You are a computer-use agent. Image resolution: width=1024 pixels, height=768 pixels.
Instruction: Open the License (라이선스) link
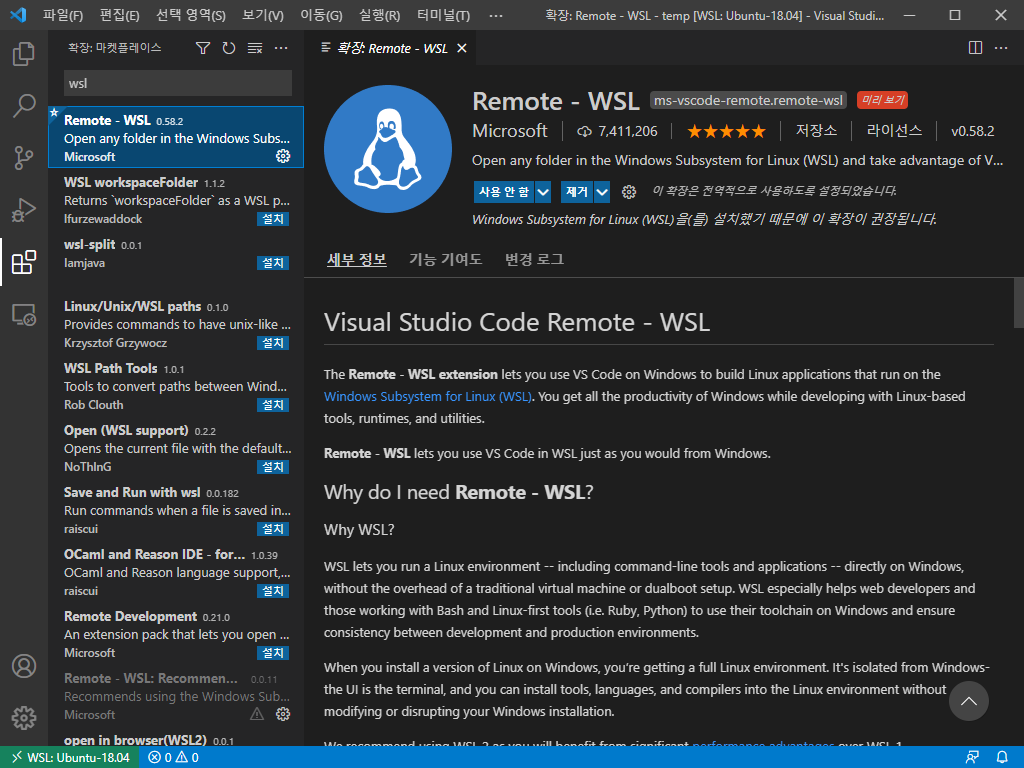tap(894, 131)
